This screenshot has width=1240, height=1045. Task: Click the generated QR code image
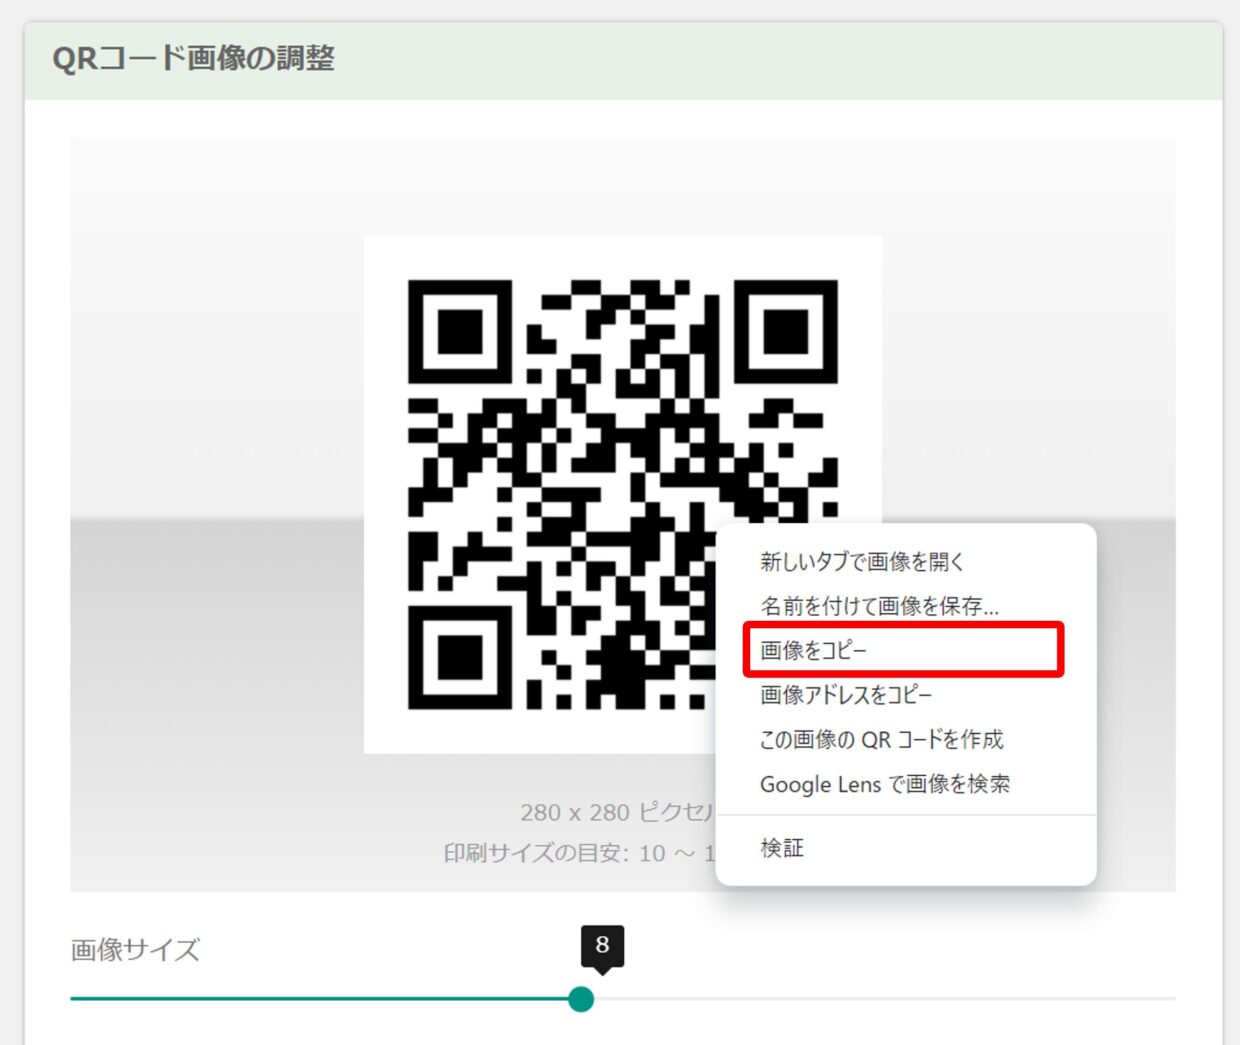622,495
